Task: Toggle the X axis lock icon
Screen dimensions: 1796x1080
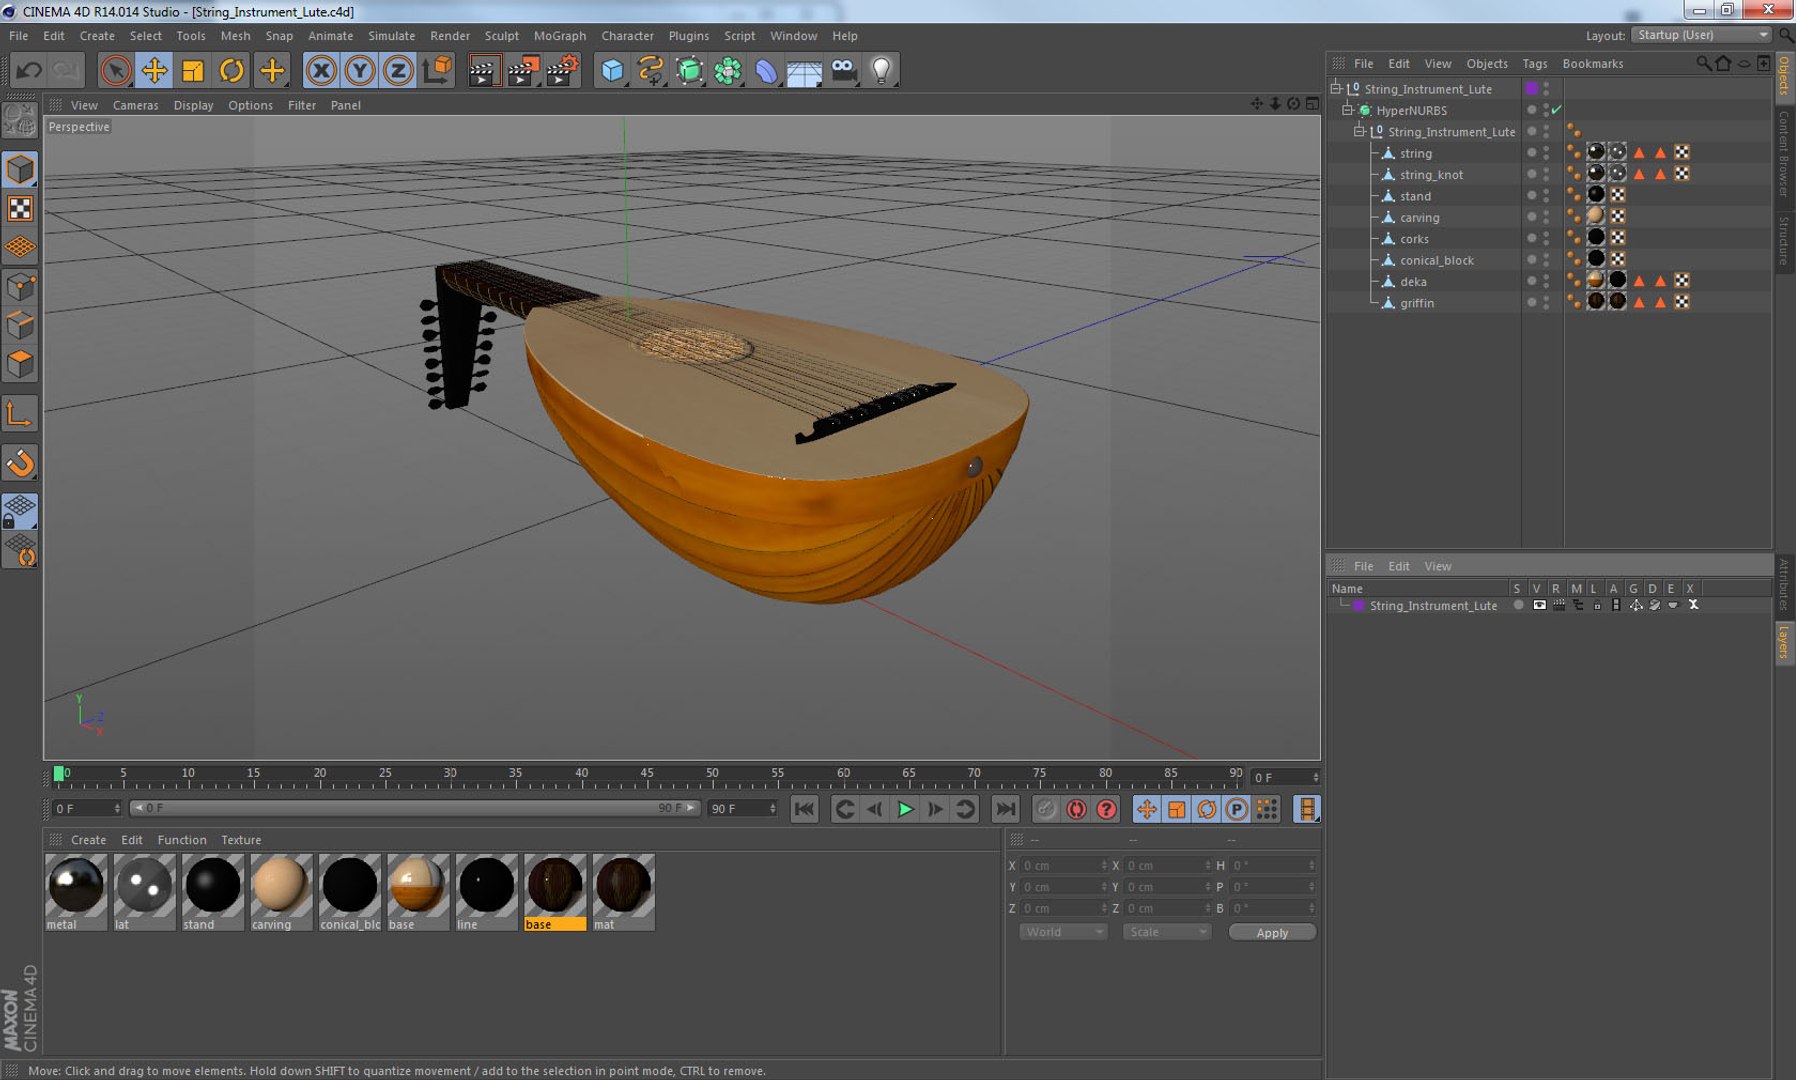Action: coord(321,70)
